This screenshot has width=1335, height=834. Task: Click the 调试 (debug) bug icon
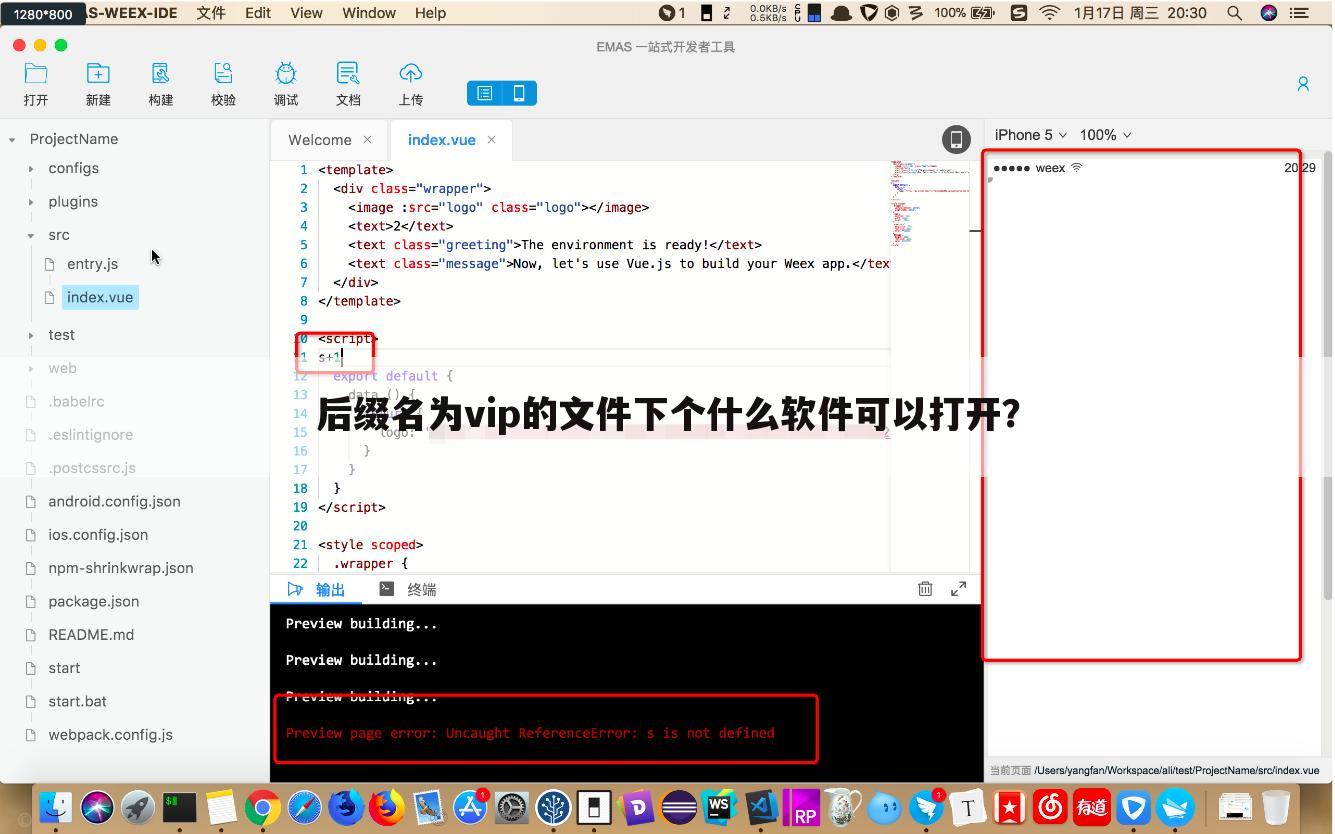pyautogui.click(x=286, y=74)
